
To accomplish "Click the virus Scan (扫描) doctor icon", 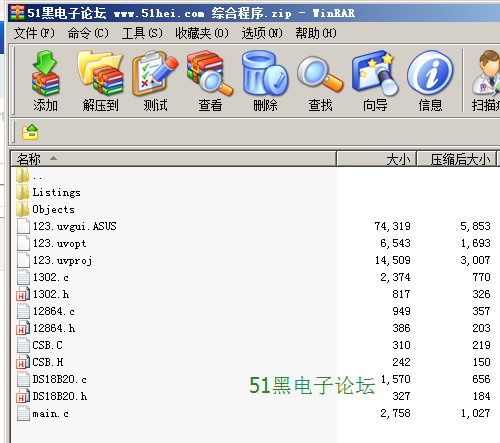I will (487, 72).
